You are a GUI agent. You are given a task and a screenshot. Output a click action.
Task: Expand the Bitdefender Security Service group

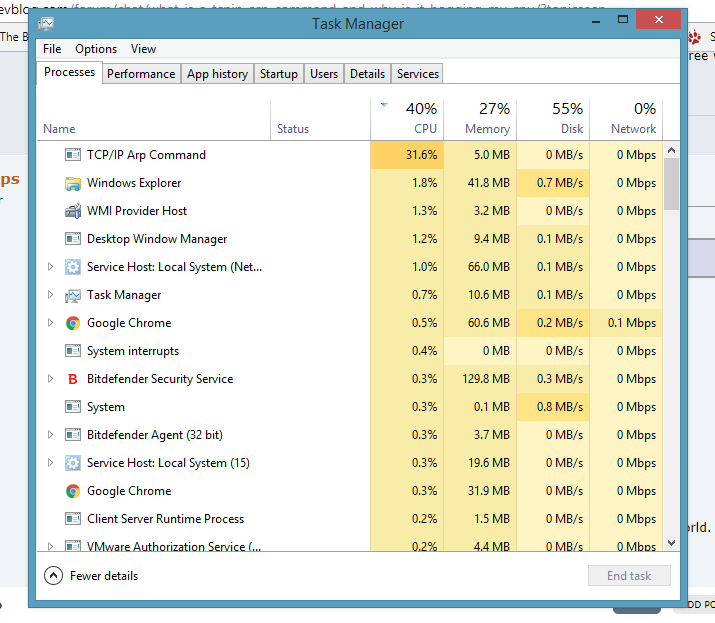pyautogui.click(x=51, y=379)
